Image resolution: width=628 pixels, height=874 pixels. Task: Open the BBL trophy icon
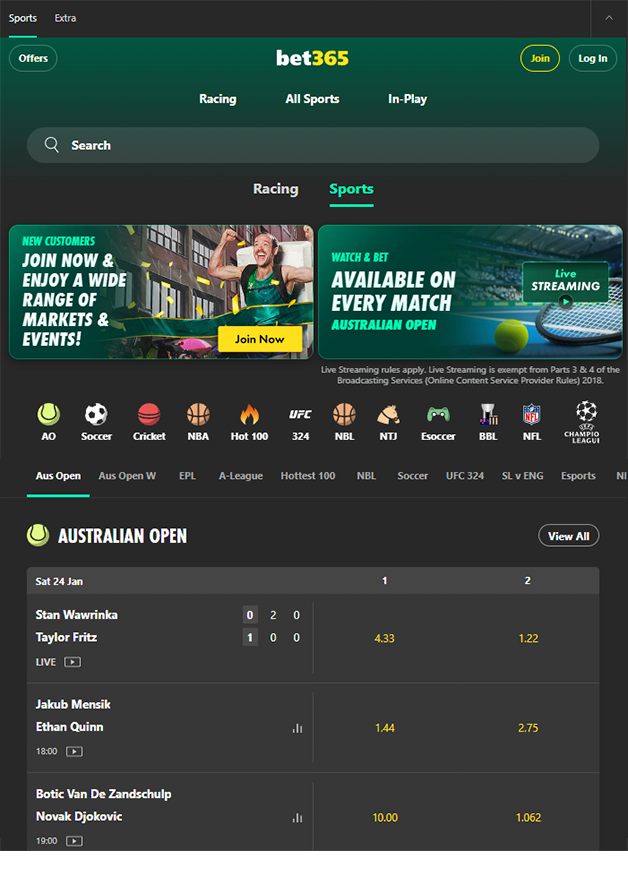pos(488,415)
